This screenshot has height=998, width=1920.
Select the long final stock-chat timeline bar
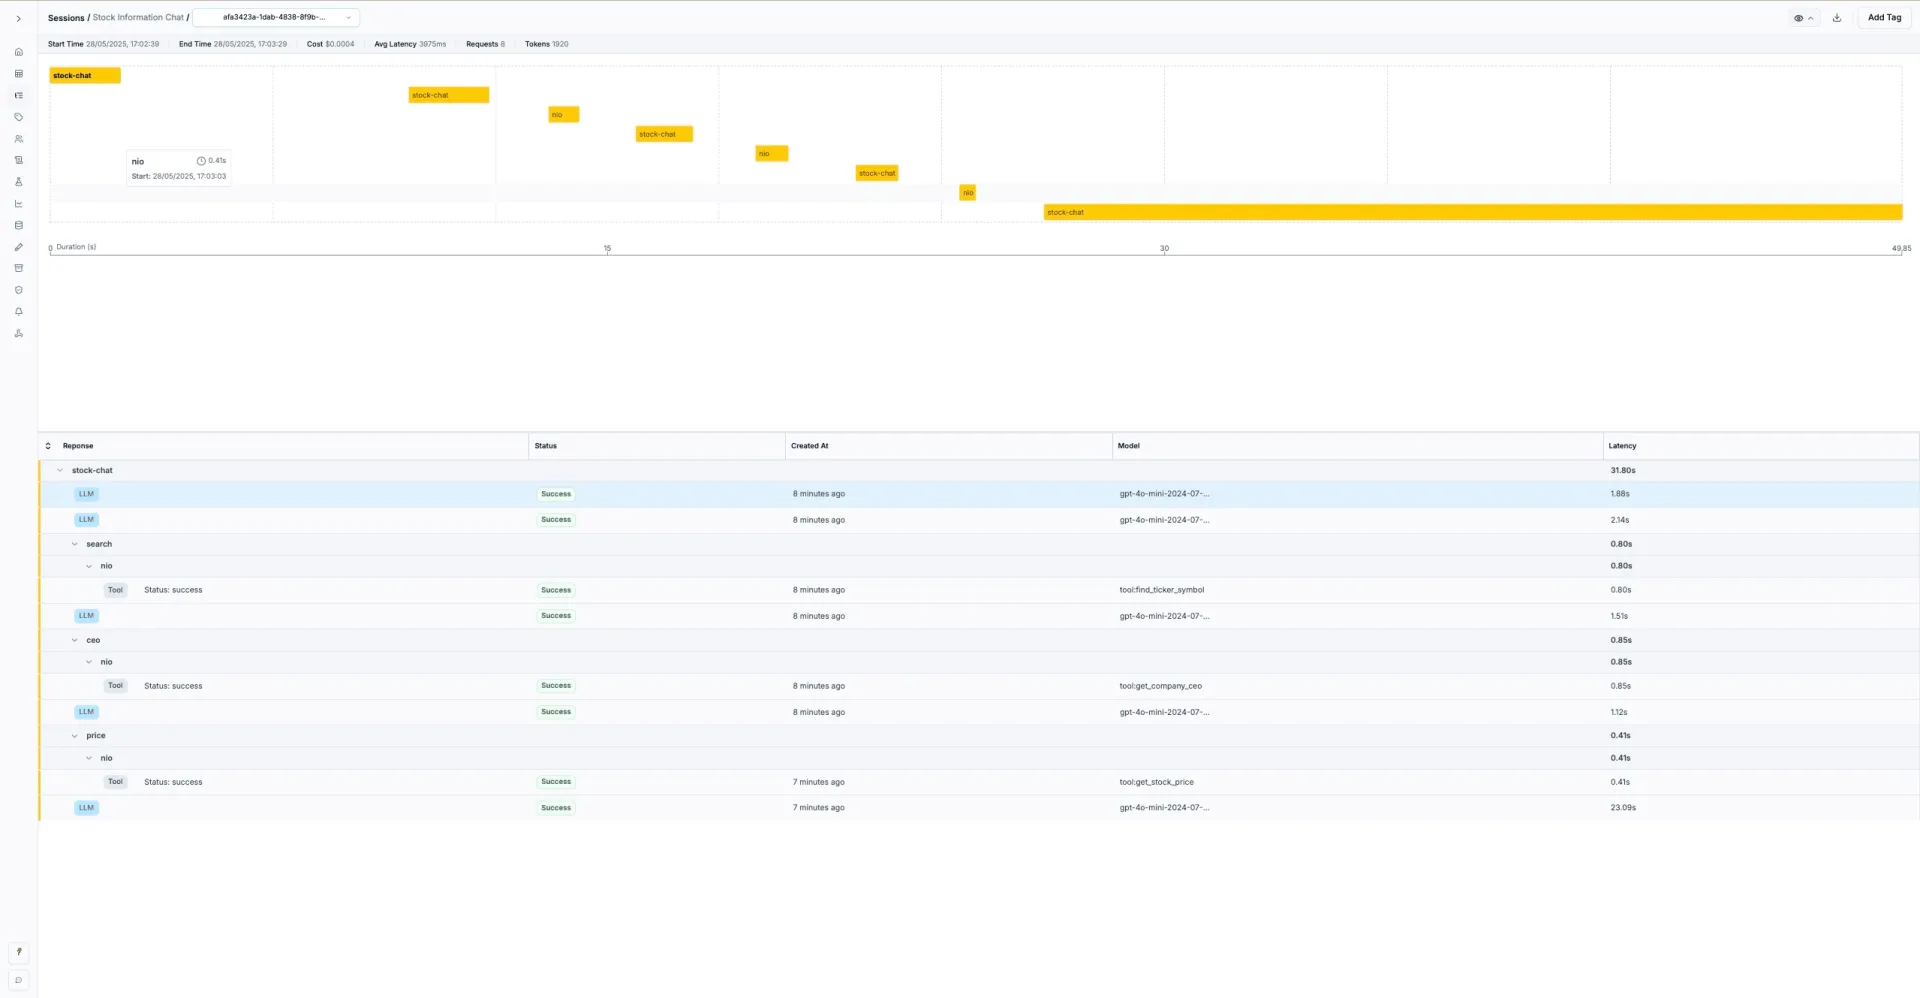tap(1472, 212)
